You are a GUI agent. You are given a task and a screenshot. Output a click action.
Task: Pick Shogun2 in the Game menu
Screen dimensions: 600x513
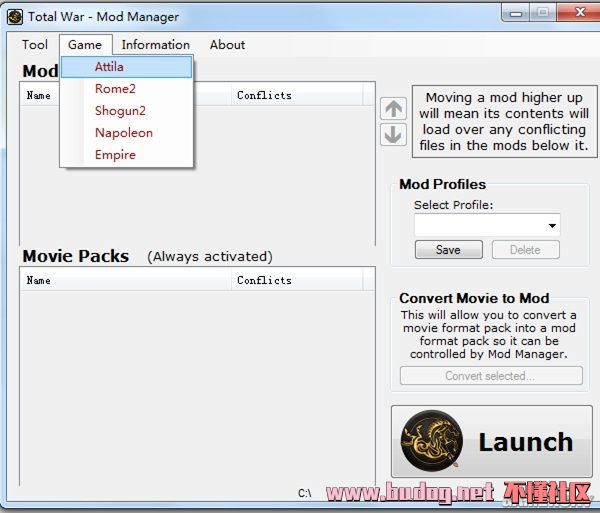126,111
